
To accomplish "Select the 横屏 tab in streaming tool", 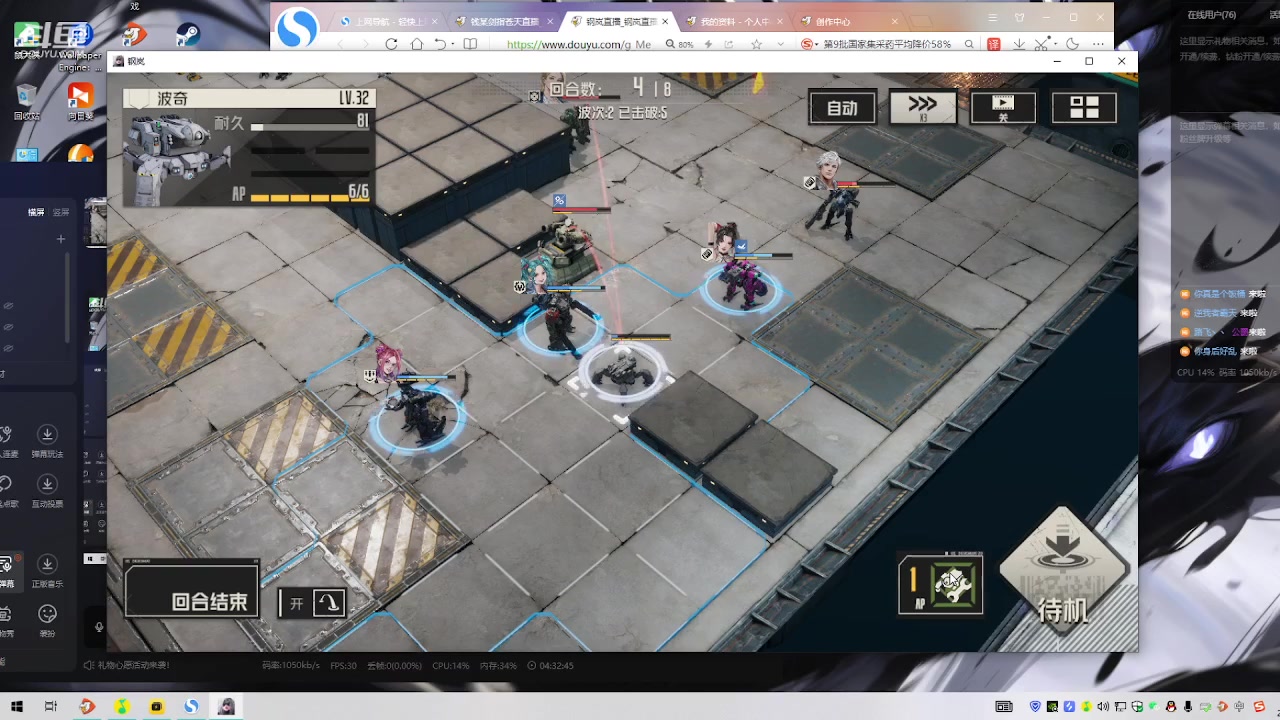I will pos(36,212).
